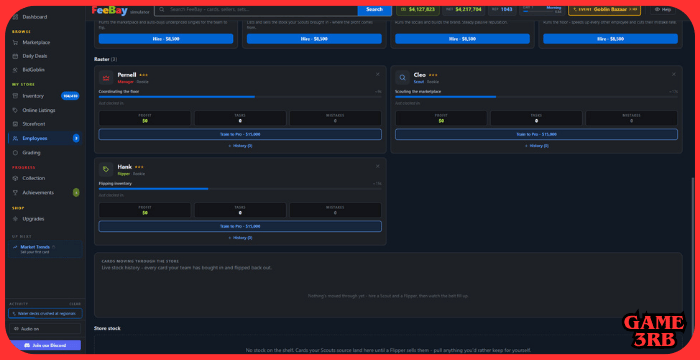This screenshot has width=700, height=360.
Task: Click the $4,127,823 cash balance
Action: pyautogui.click(x=418, y=9)
